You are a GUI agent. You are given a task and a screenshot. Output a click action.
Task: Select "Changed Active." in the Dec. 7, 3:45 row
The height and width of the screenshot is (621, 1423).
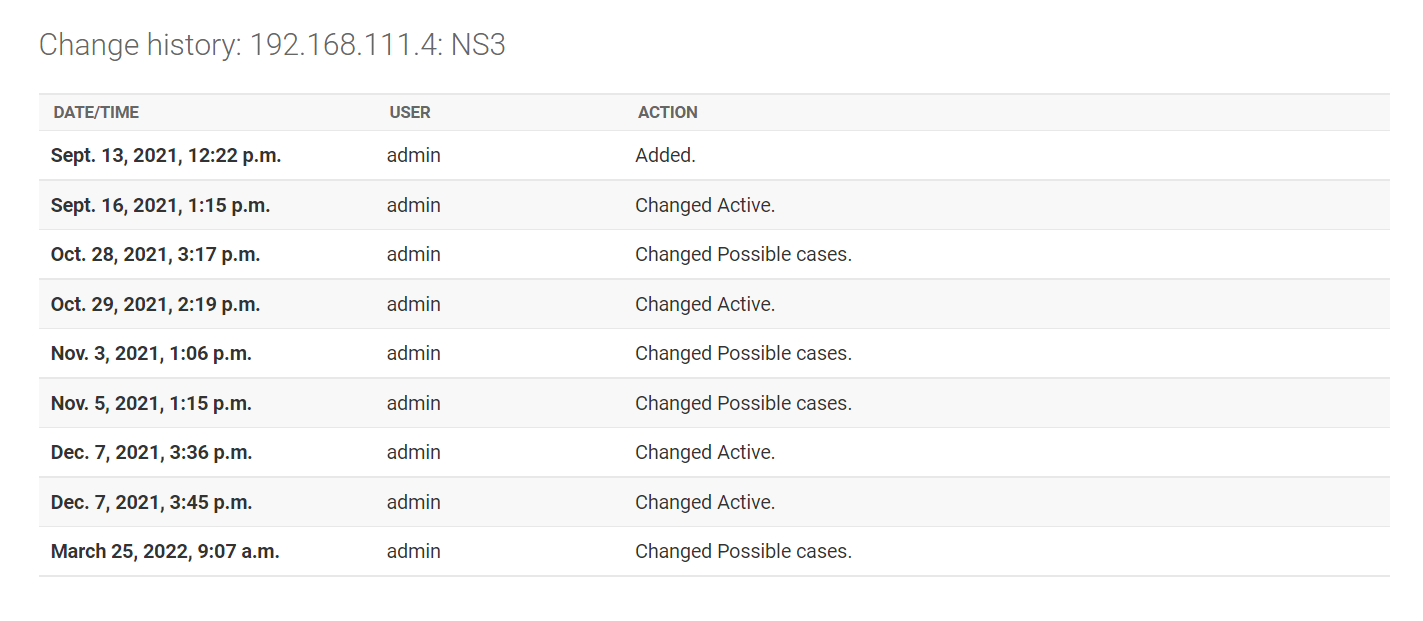(705, 503)
